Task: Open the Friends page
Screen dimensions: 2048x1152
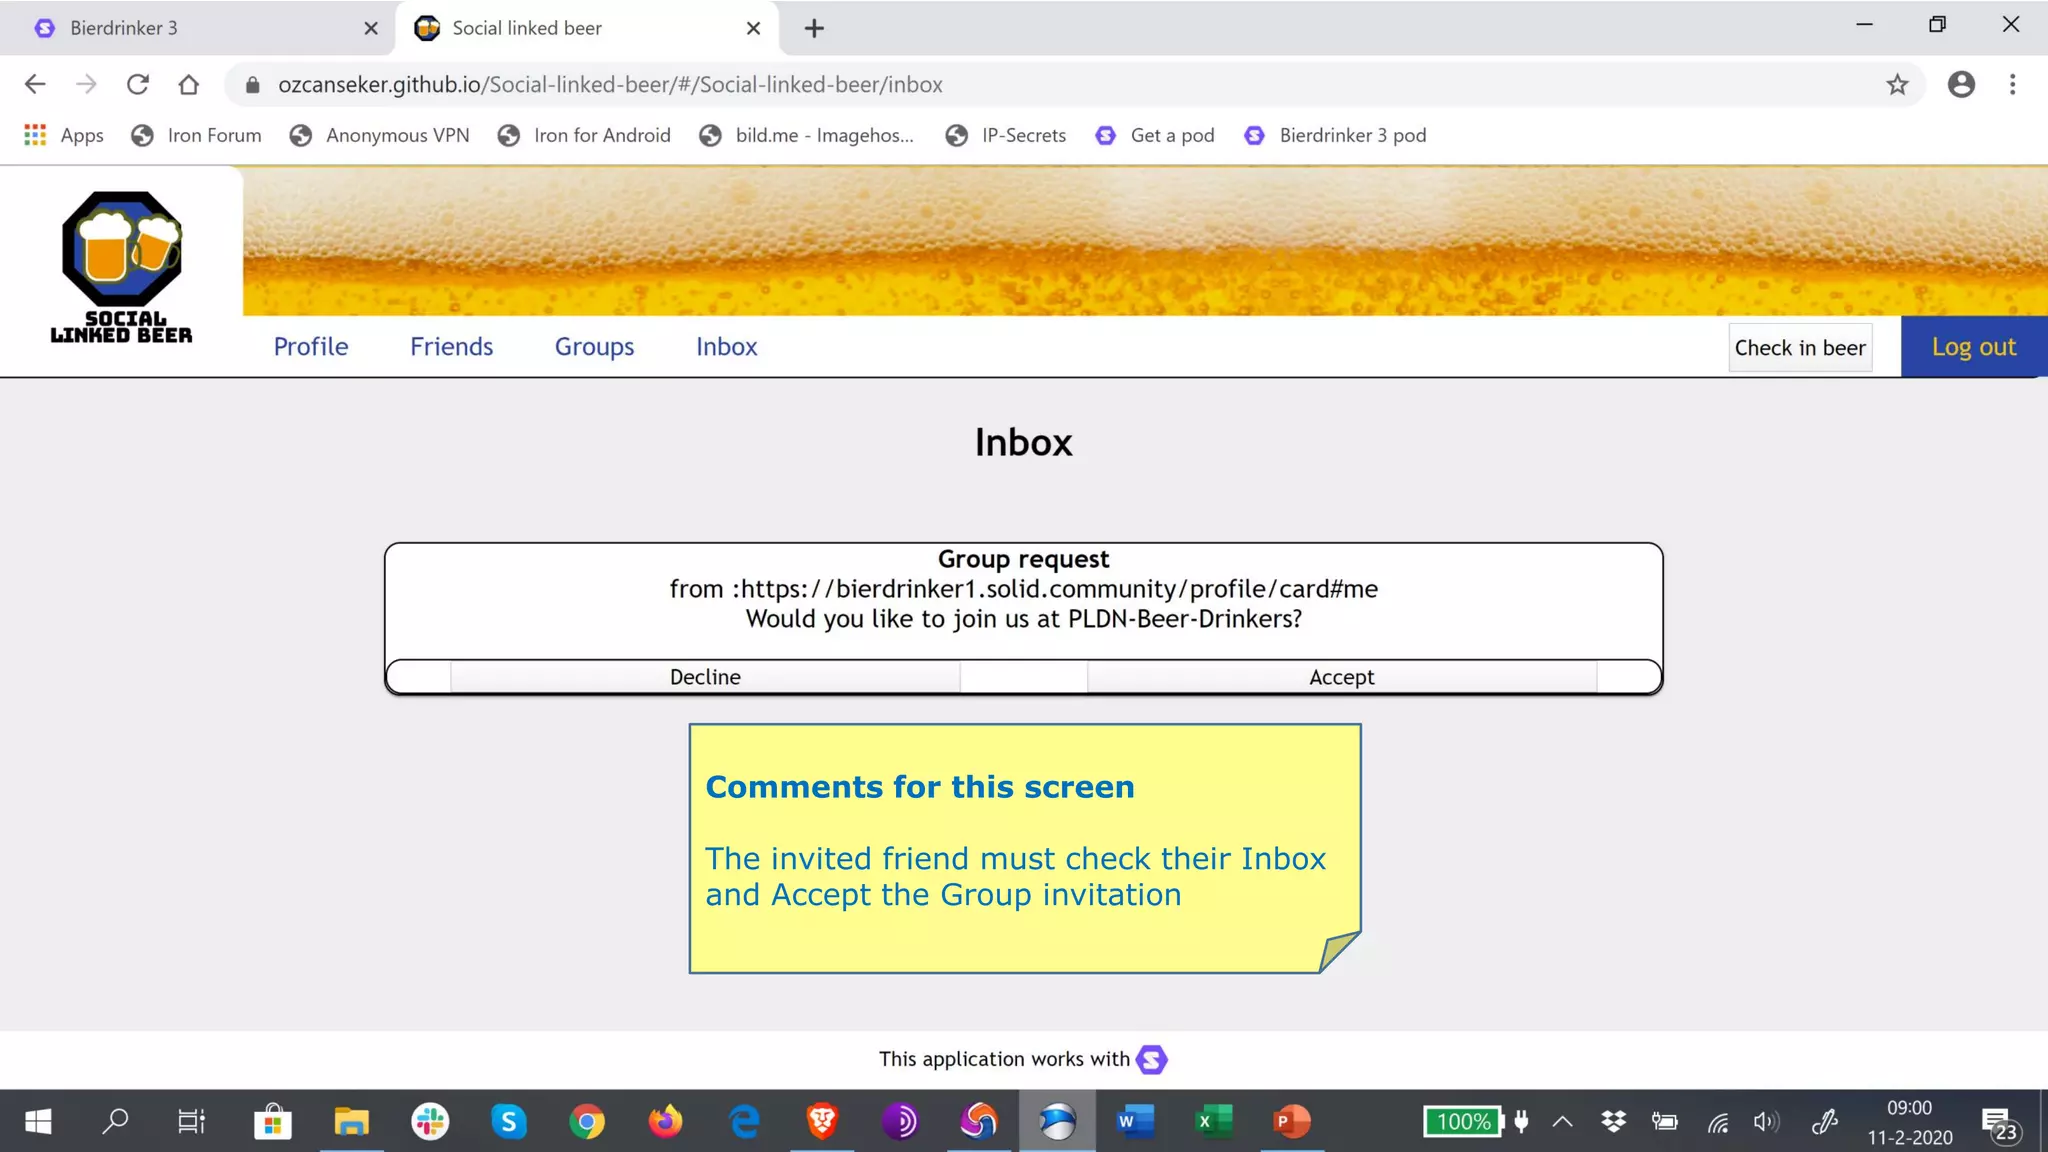Action: point(451,346)
